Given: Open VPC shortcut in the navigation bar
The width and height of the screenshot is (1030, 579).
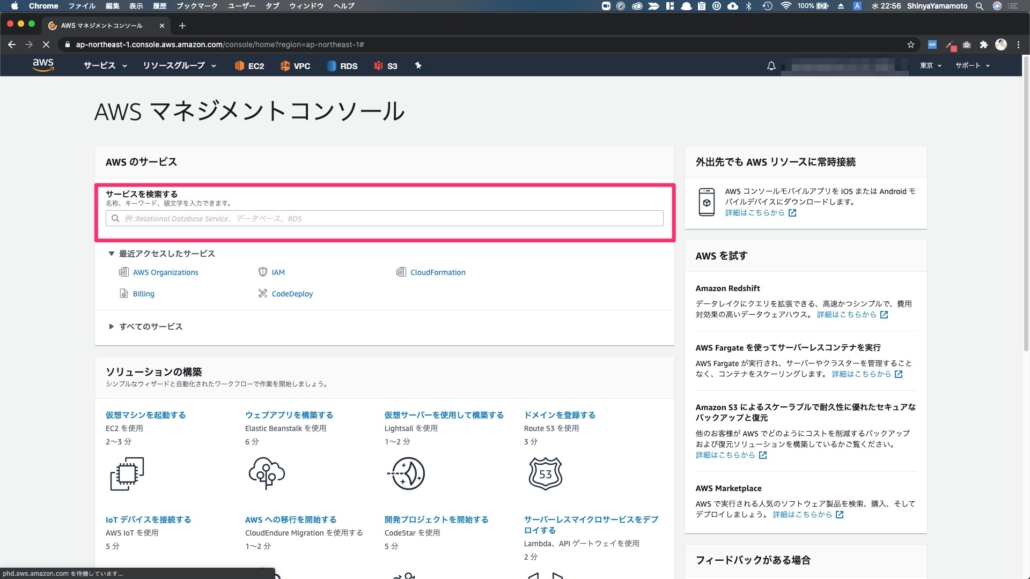Looking at the screenshot, I should point(295,66).
